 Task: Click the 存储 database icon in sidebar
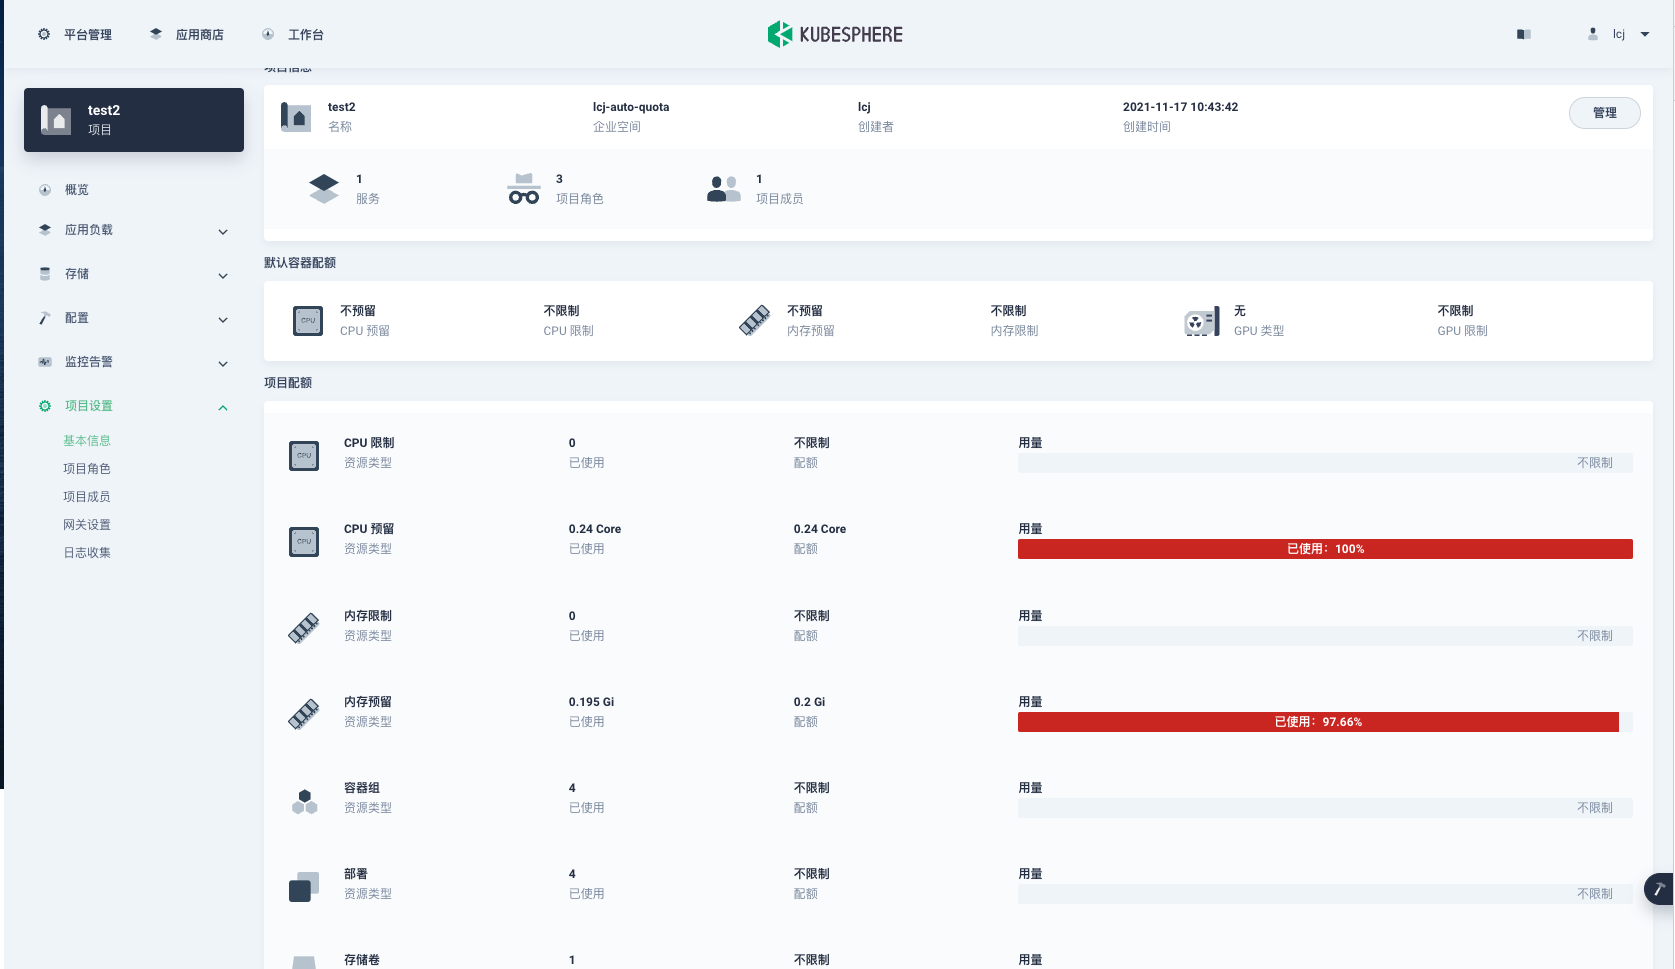coord(45,274)
